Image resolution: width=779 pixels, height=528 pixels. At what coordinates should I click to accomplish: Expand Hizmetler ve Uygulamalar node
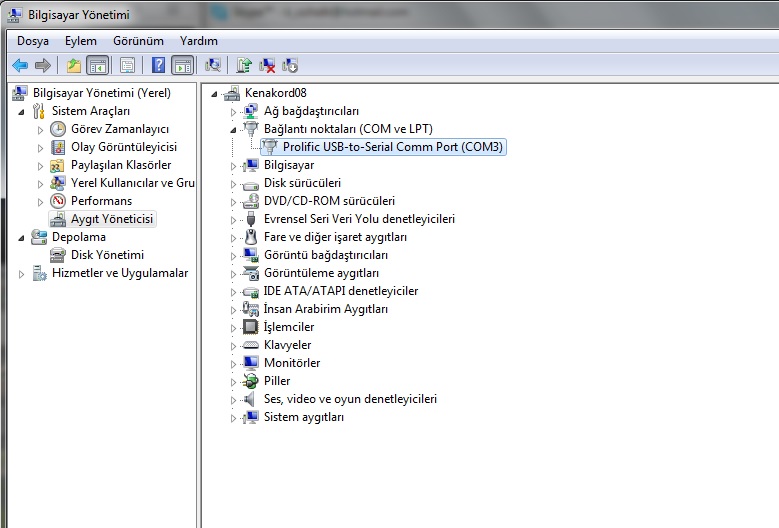(21, 274)
